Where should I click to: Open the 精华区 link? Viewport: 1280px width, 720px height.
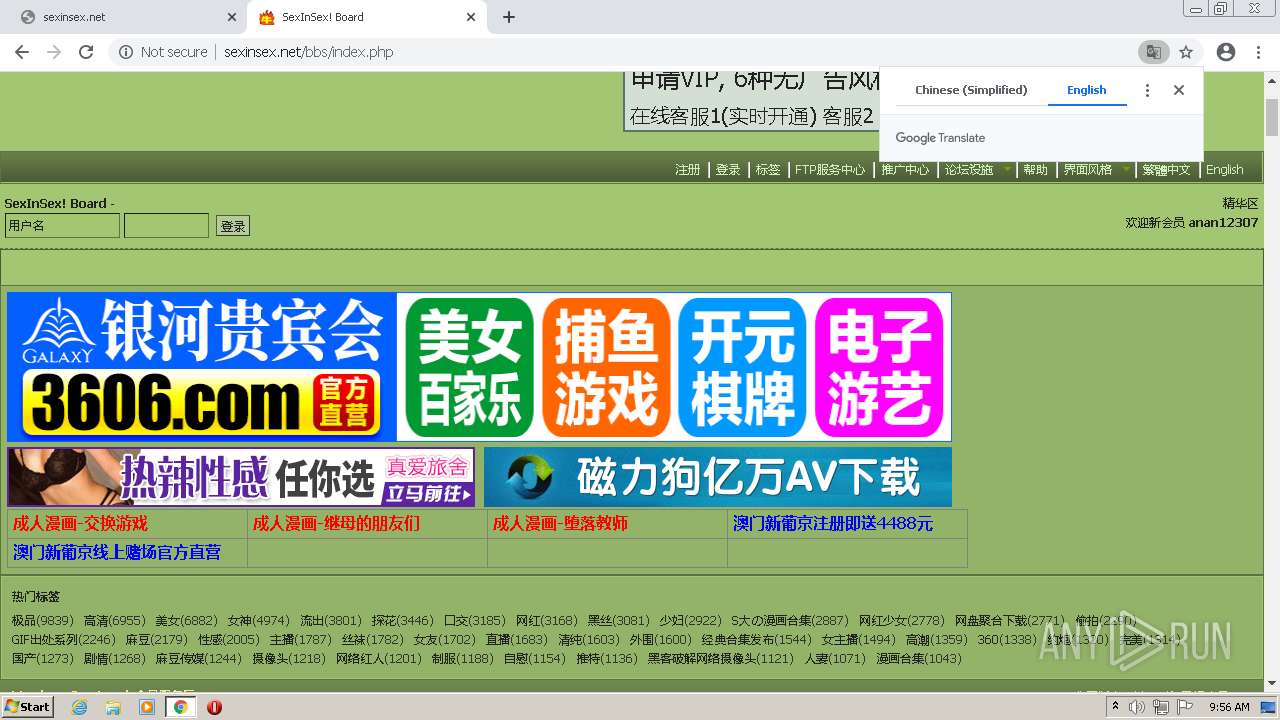click(1240, 203)
